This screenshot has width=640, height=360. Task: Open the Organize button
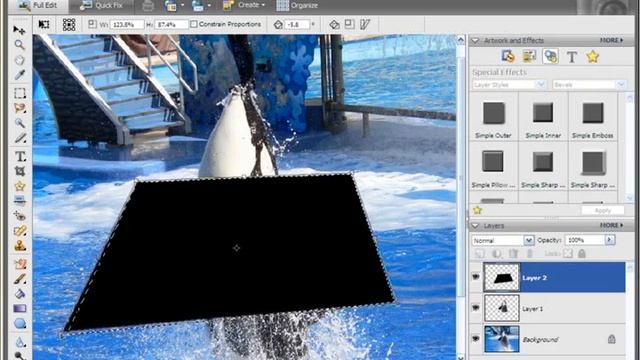[297, 5]
